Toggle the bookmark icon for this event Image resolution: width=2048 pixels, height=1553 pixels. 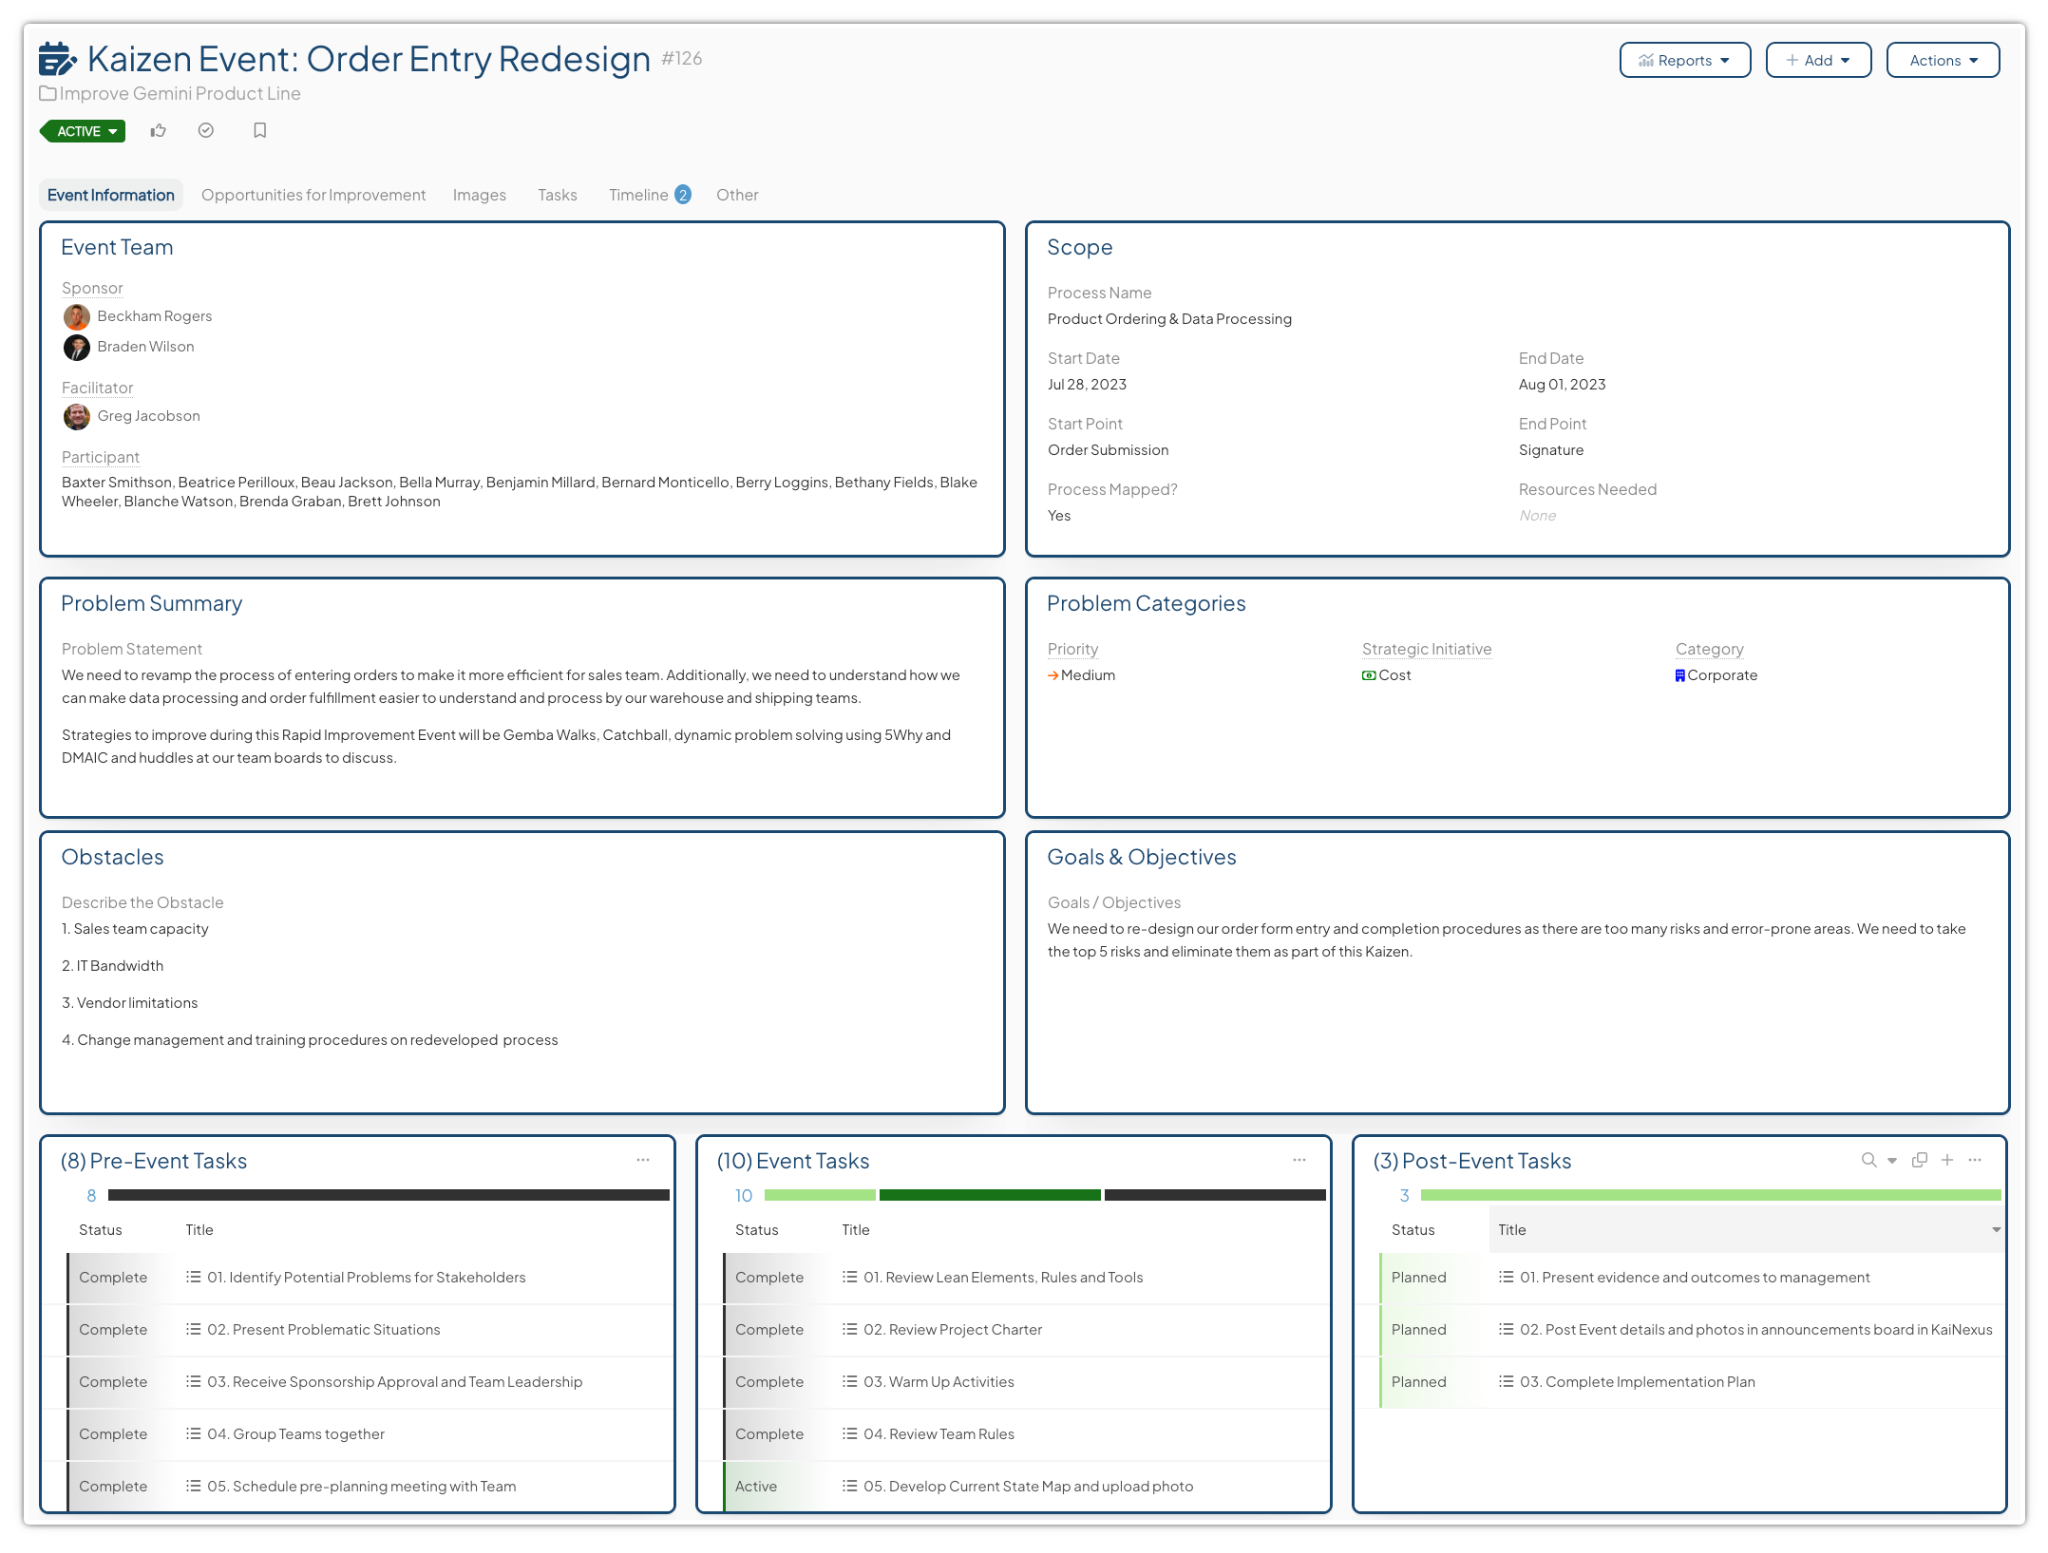pyautogui.click(x=260, y=131)
